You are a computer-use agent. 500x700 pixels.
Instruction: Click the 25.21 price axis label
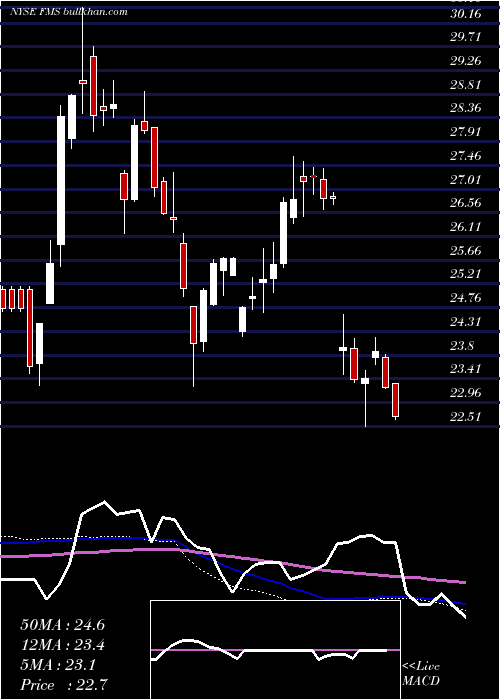click(x=466, y=273)
